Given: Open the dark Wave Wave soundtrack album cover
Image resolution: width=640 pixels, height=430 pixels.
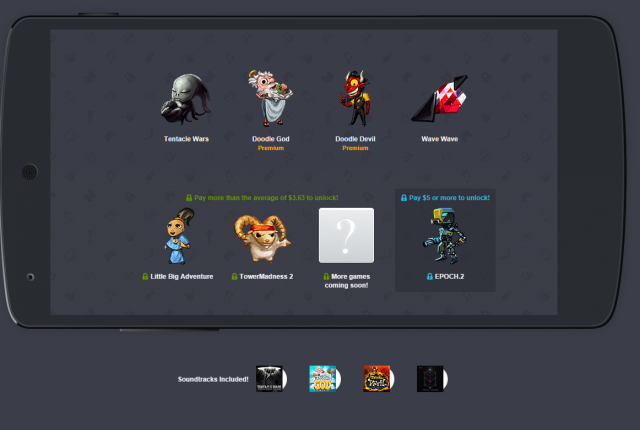Looking at the screenshot, I should (x=430, y=379).
